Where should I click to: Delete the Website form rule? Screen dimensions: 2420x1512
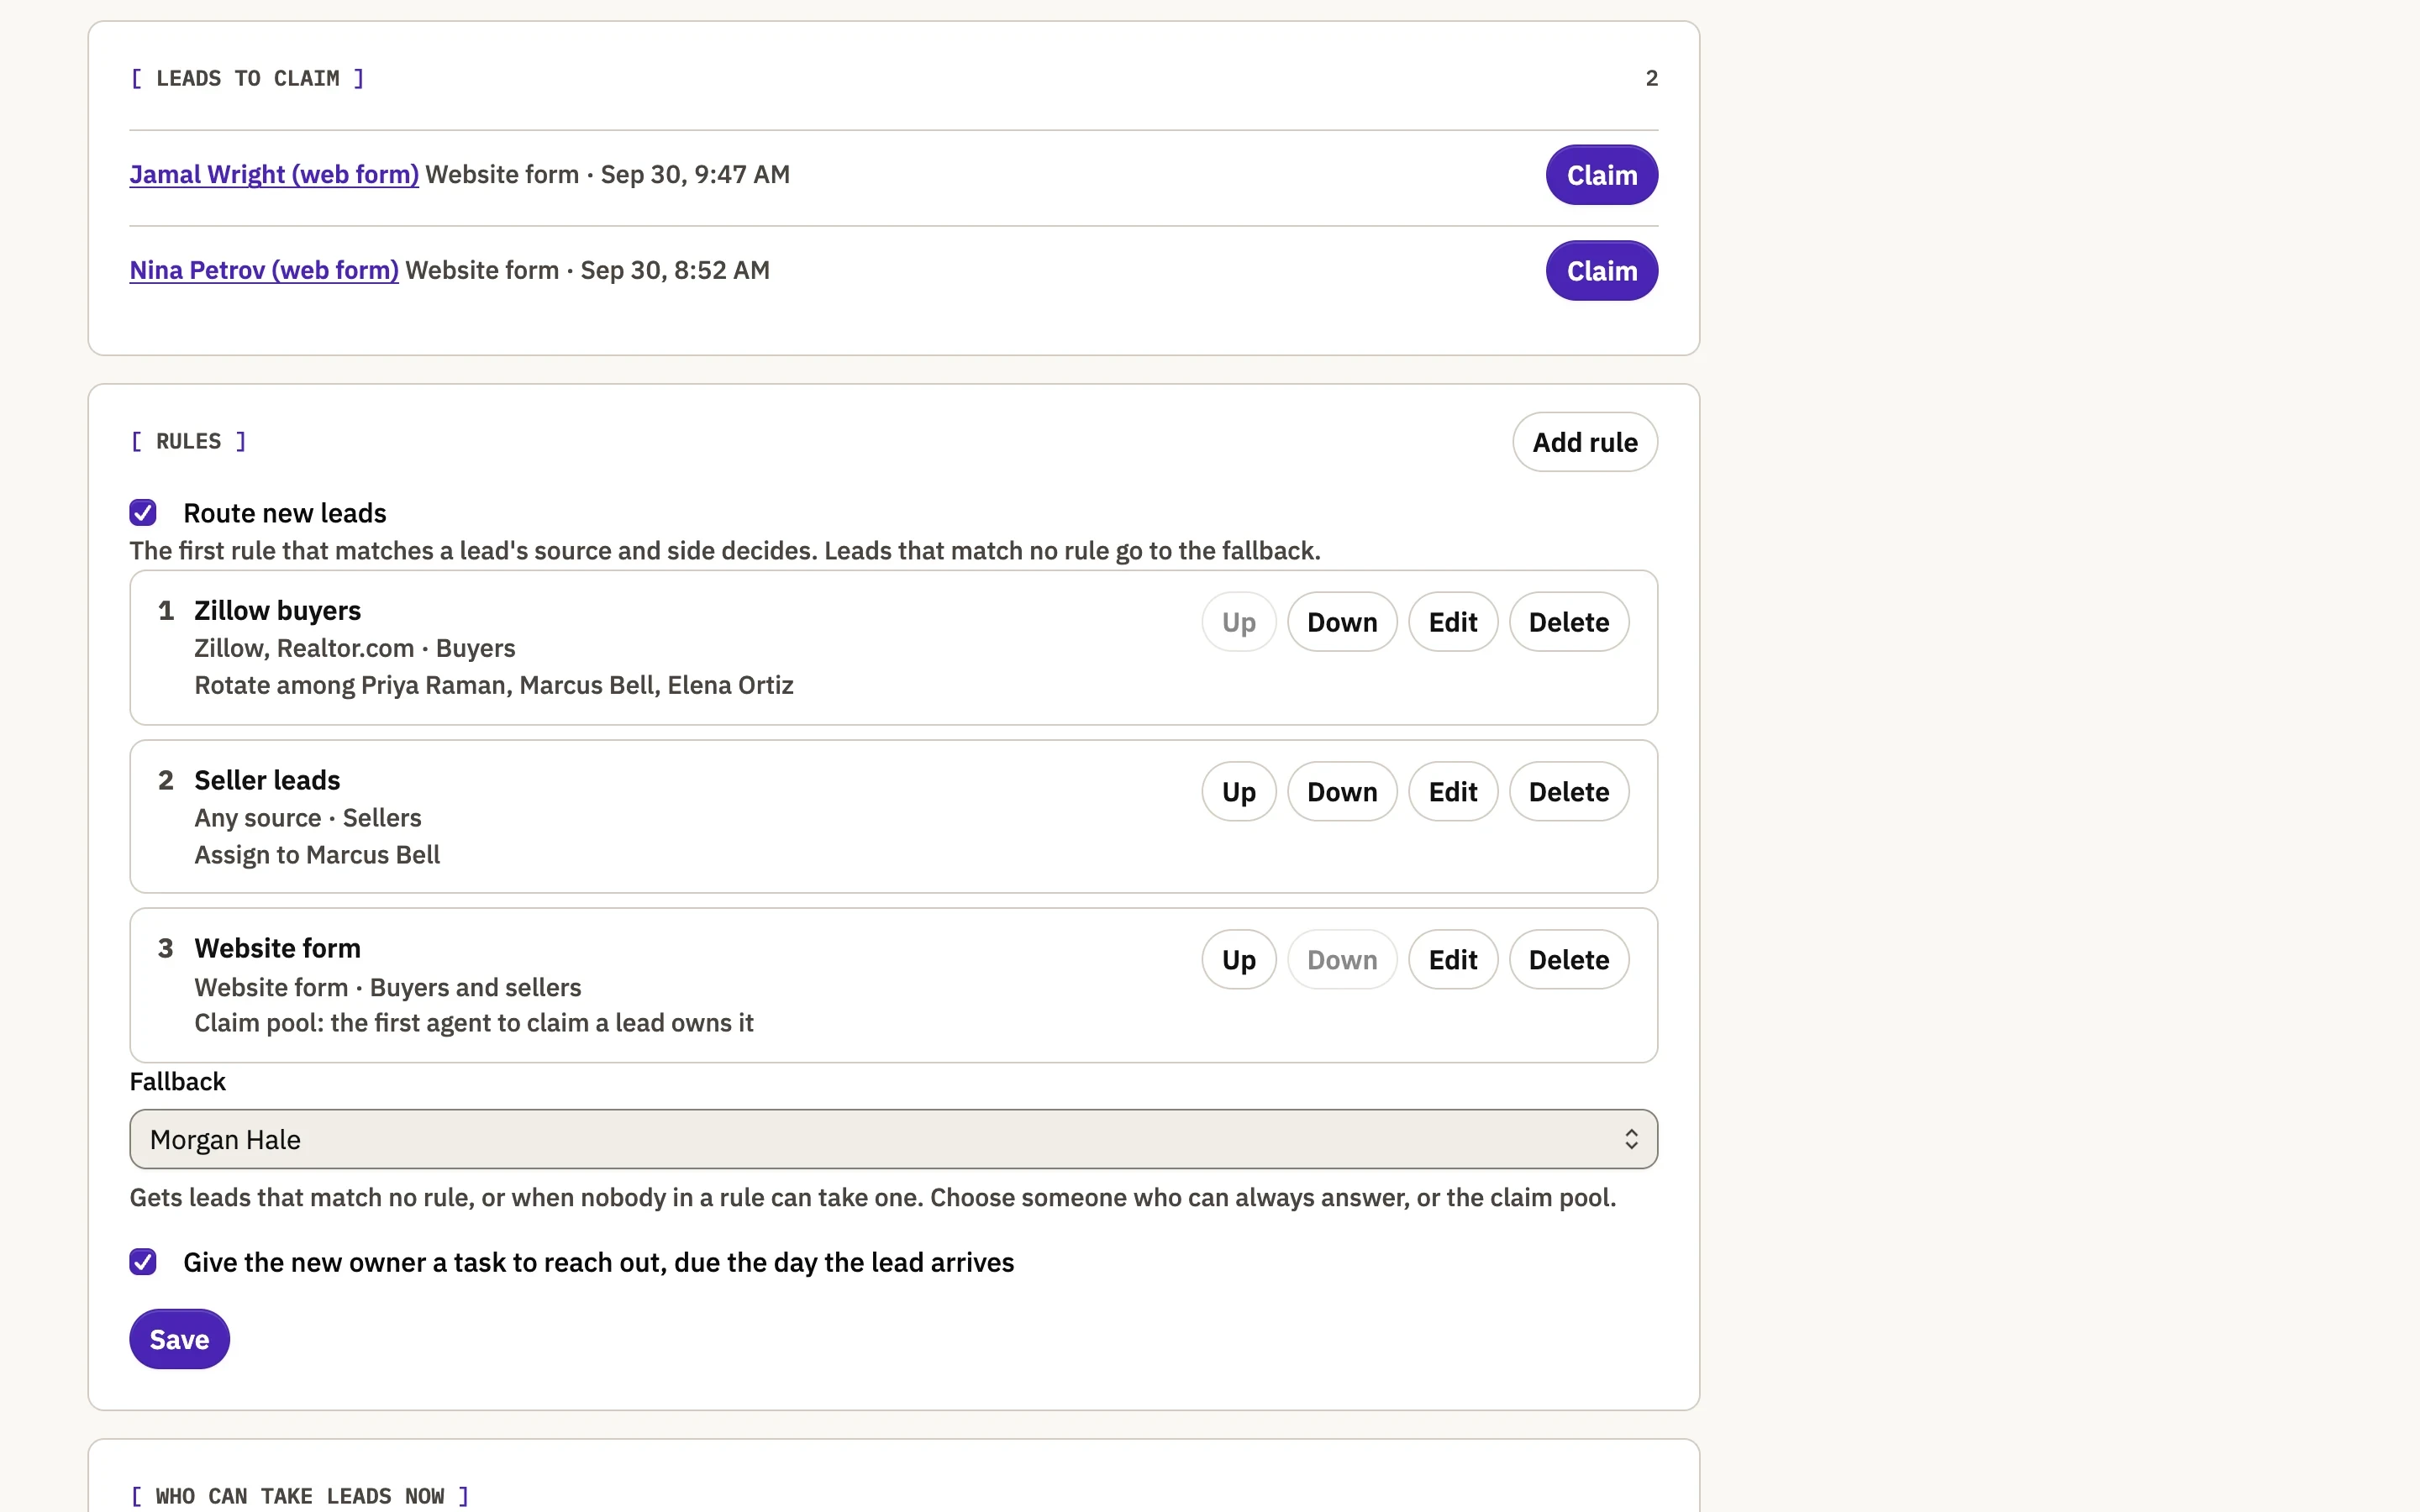click(x=1569, y=960)
